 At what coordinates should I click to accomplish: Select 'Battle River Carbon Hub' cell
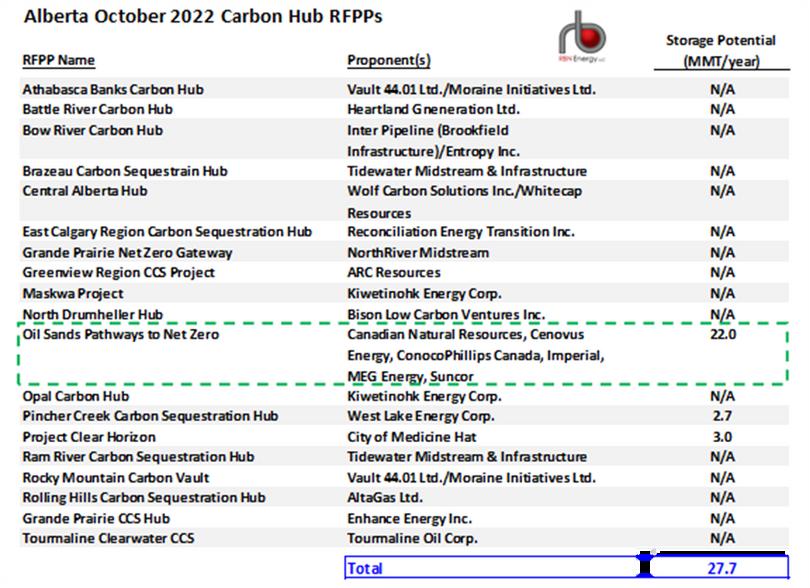click(97, 110)
